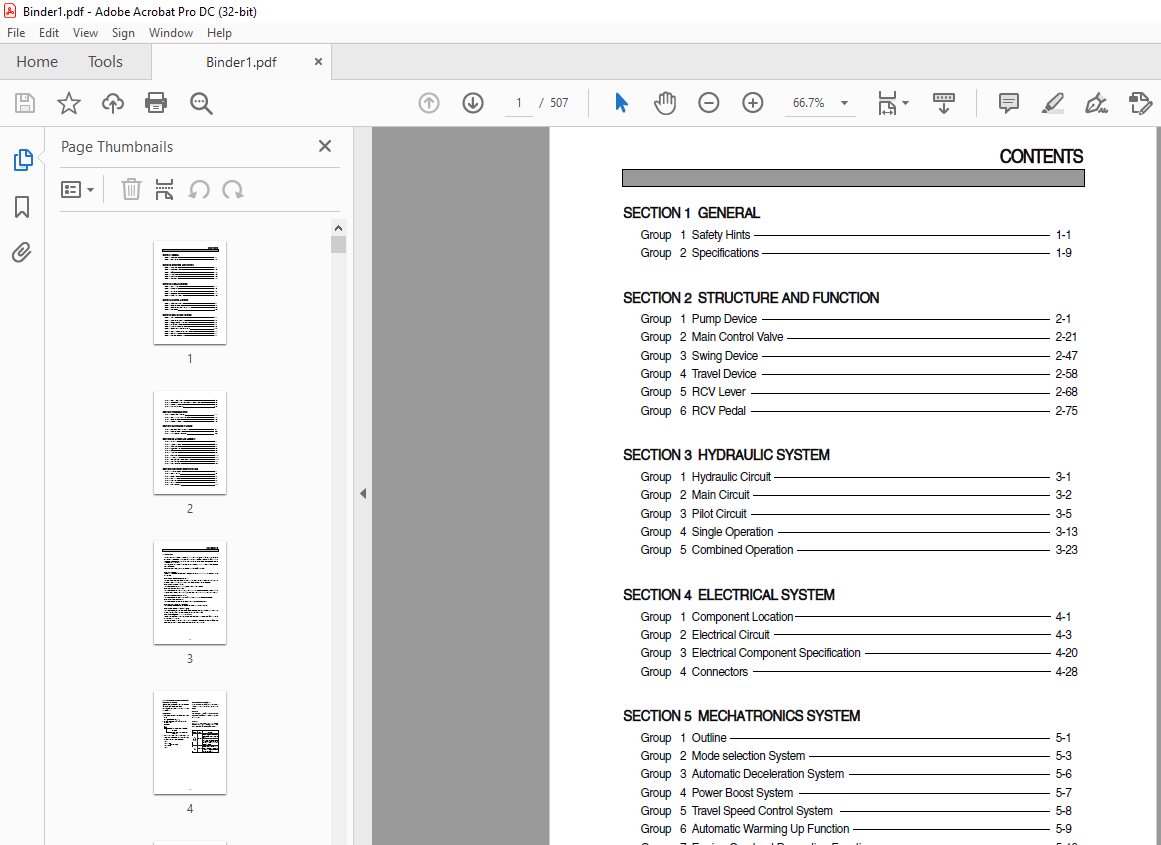Viewport: 1161px width, 845px height.
Task: Go to the next page arrow
Action: (x=473, y=103)
